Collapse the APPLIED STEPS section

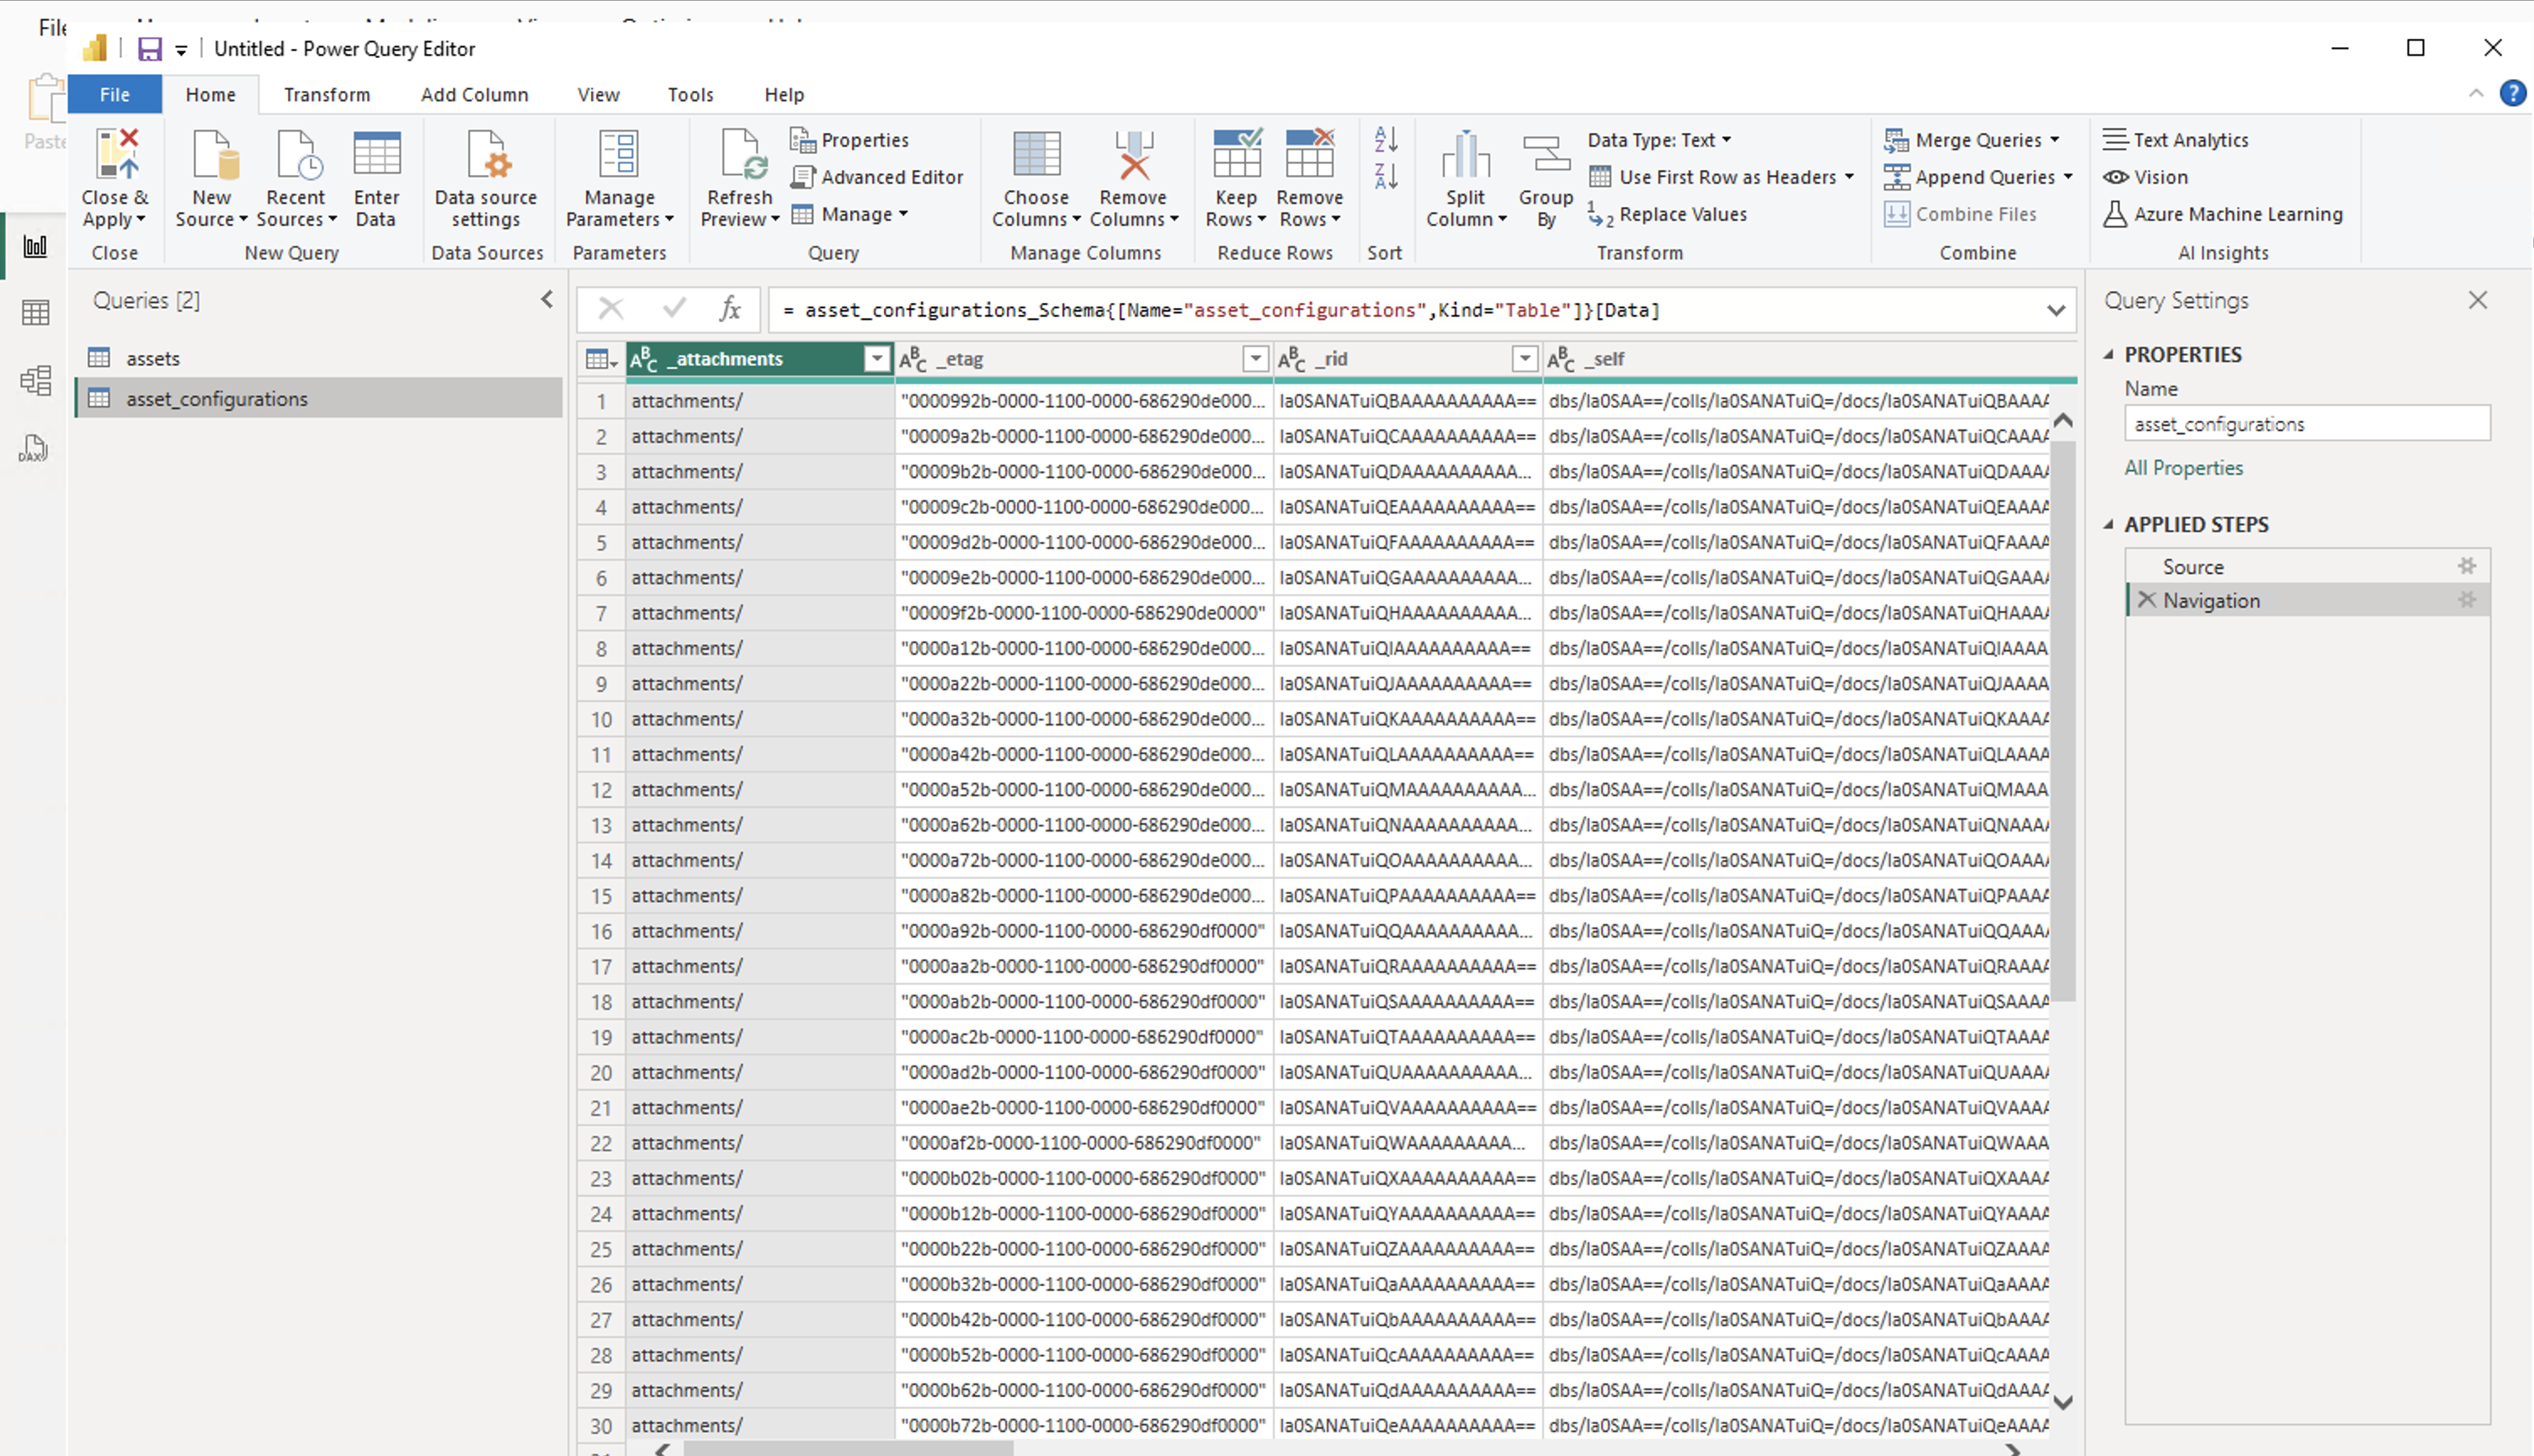[2108, 524]
